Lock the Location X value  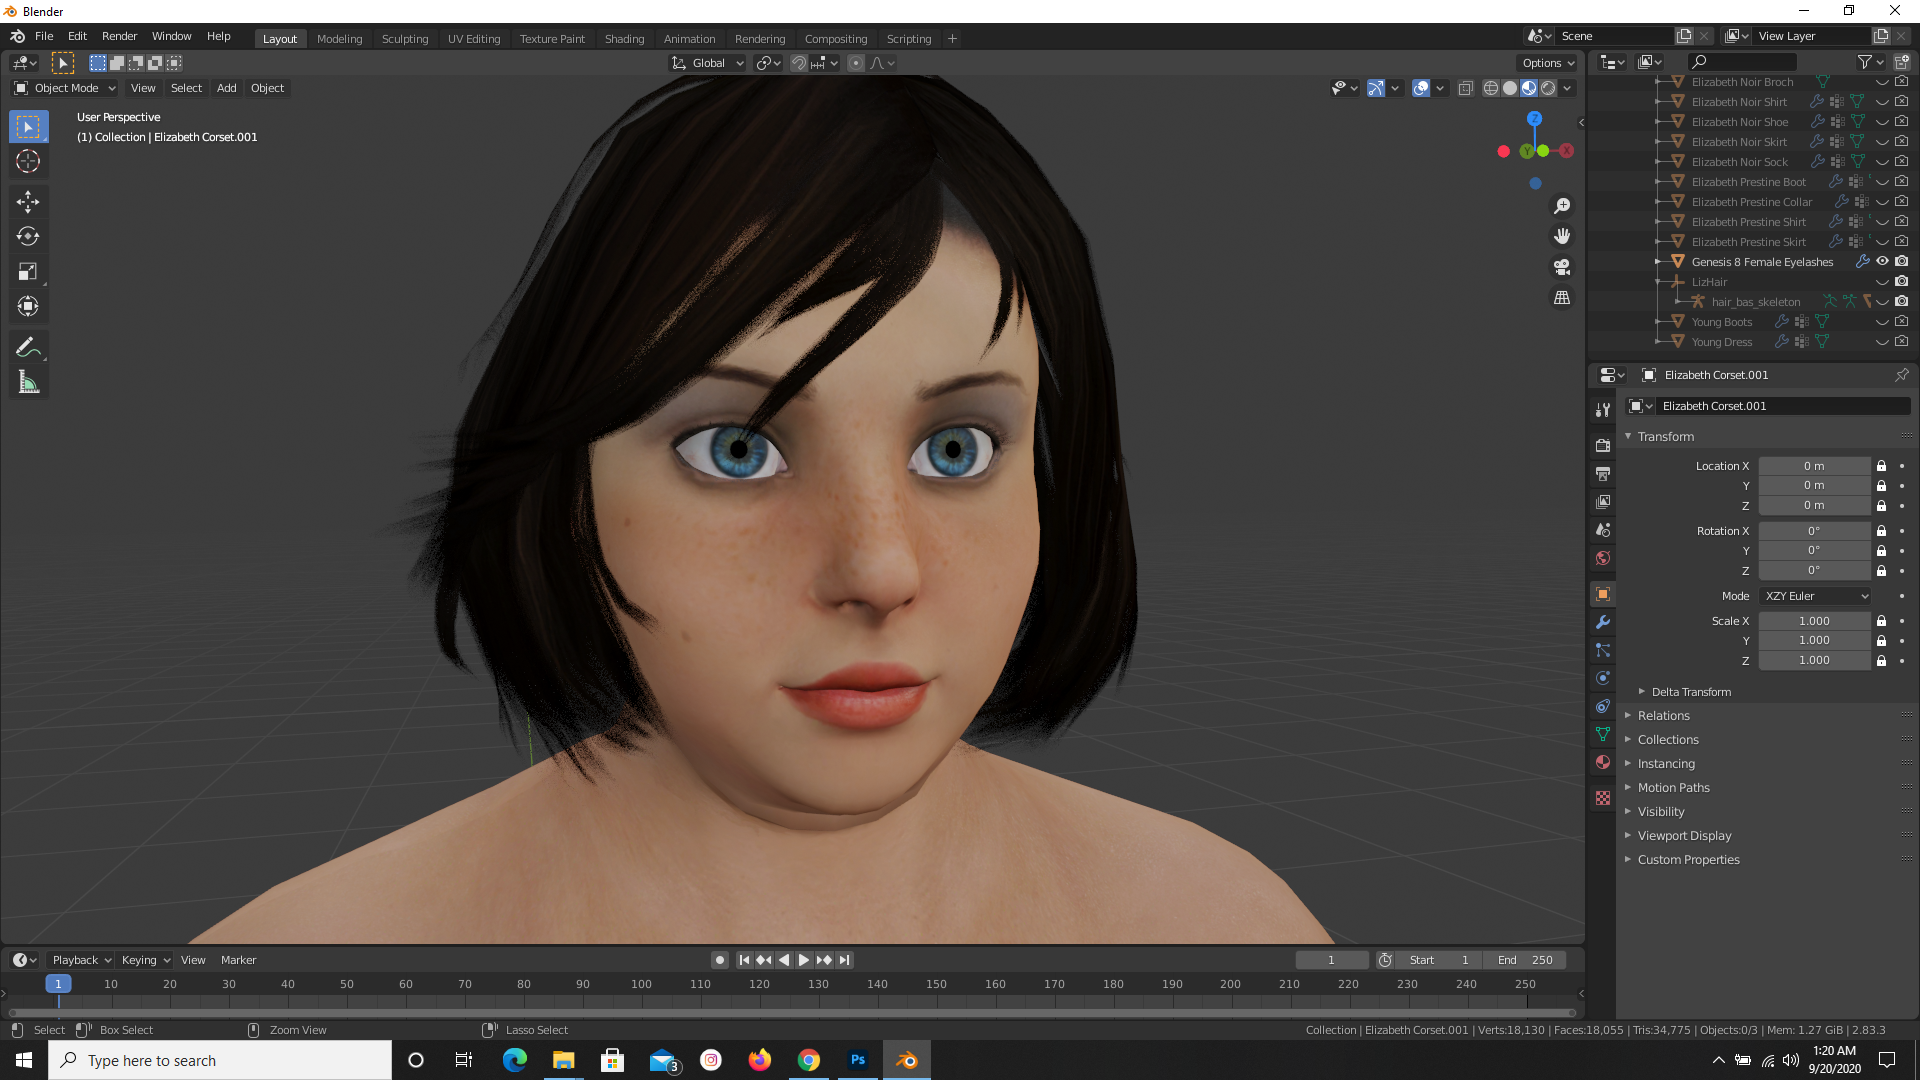(1881, 466)
